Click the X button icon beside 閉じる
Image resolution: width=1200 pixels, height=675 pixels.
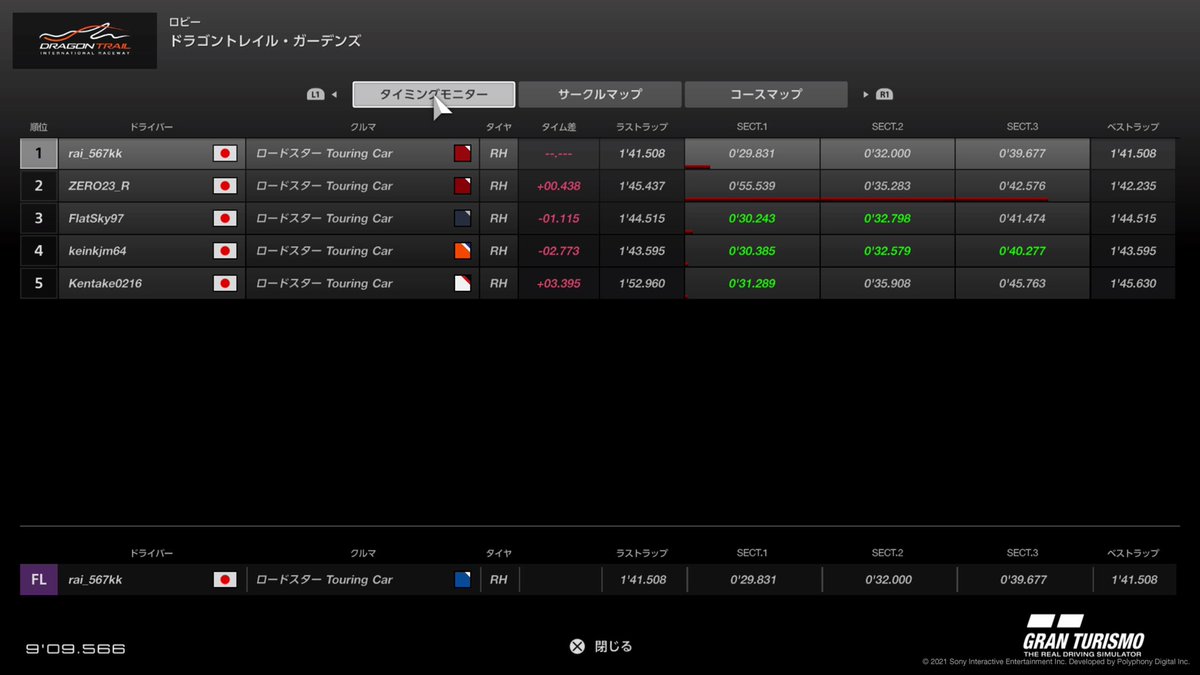click(577, 646)
